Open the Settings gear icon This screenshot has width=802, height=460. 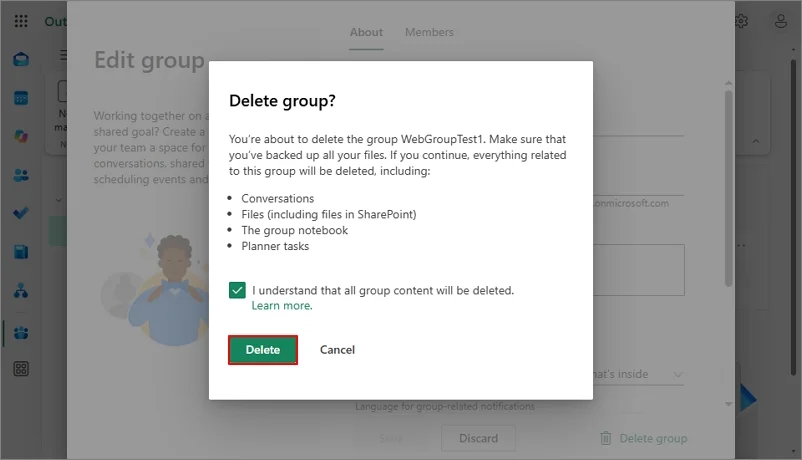(x=742, y=21)
